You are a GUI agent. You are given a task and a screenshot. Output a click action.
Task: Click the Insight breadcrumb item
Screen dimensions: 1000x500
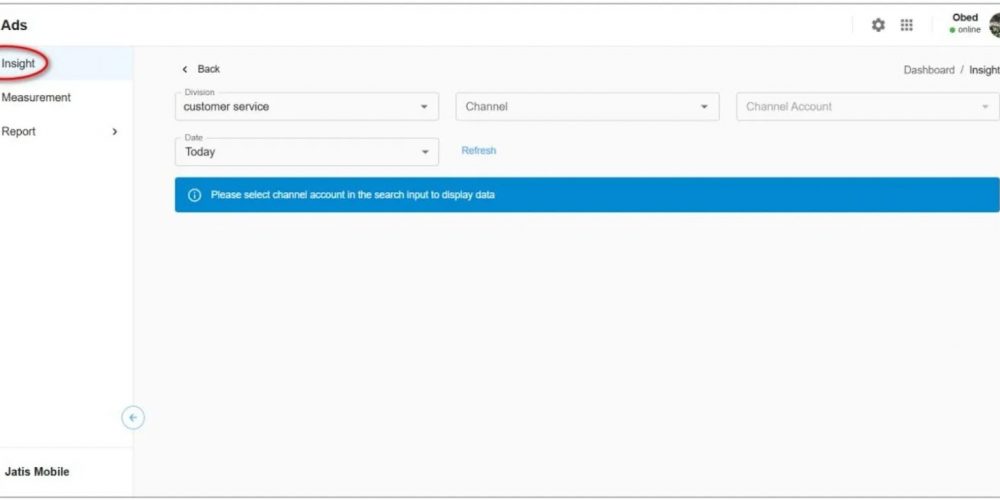coord(984,70)
